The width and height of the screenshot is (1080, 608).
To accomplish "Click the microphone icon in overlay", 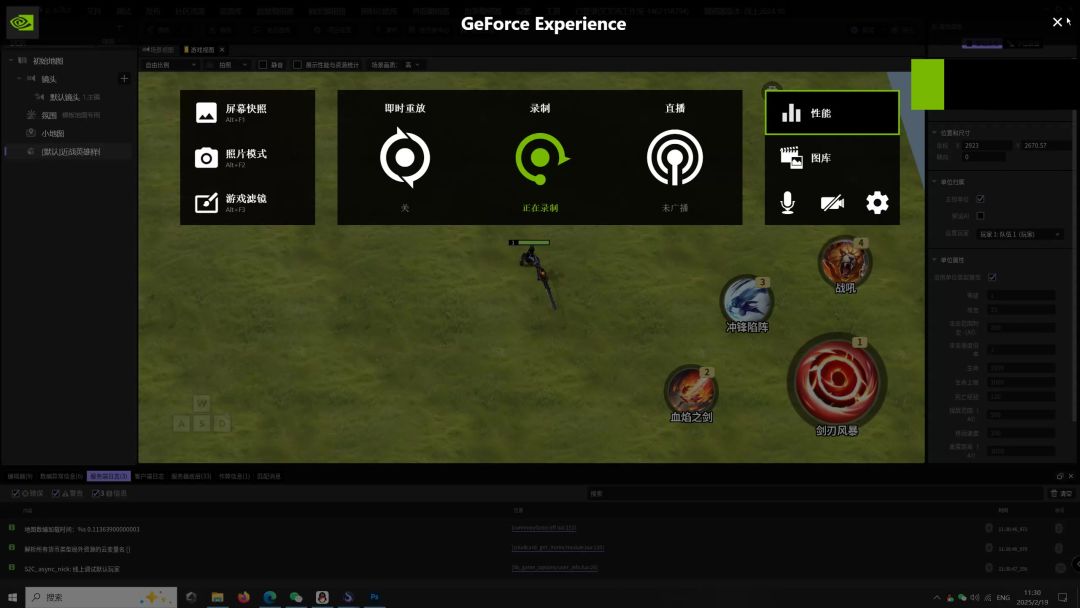I will [x=788, y=203].
